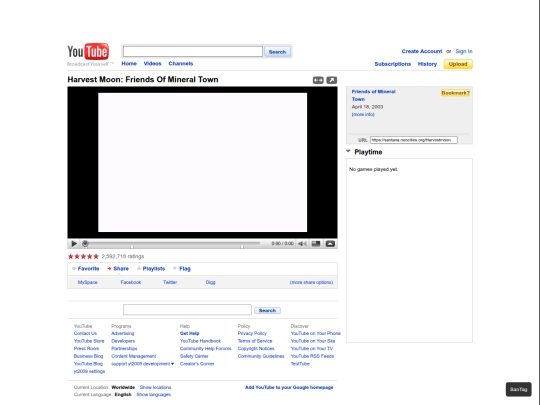This screenshot has height=405, width=540.
Task: Click the yellow Upload button
Action: [458, 64]
